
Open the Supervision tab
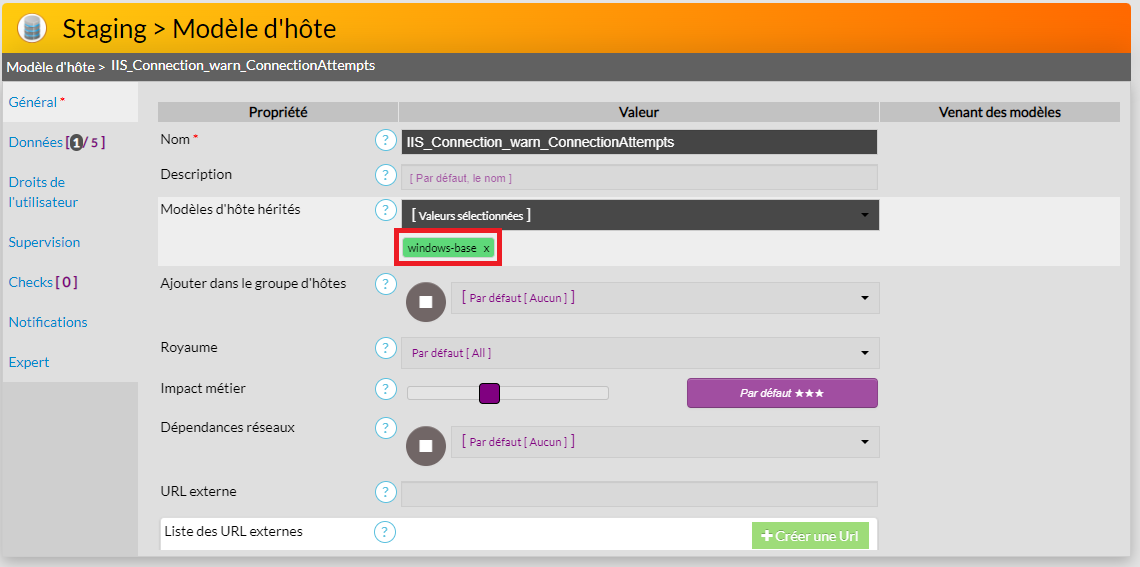44,242
